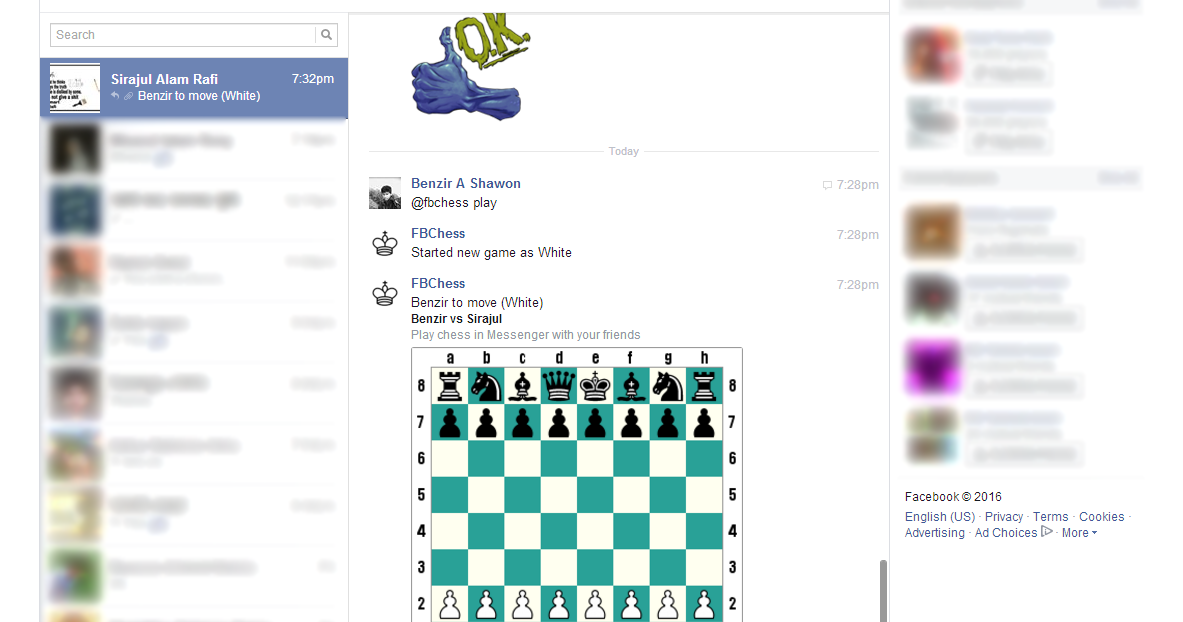Click king icon beside 'Benzir to move' message
The image size is (1183, 622).
coord(385,293)
